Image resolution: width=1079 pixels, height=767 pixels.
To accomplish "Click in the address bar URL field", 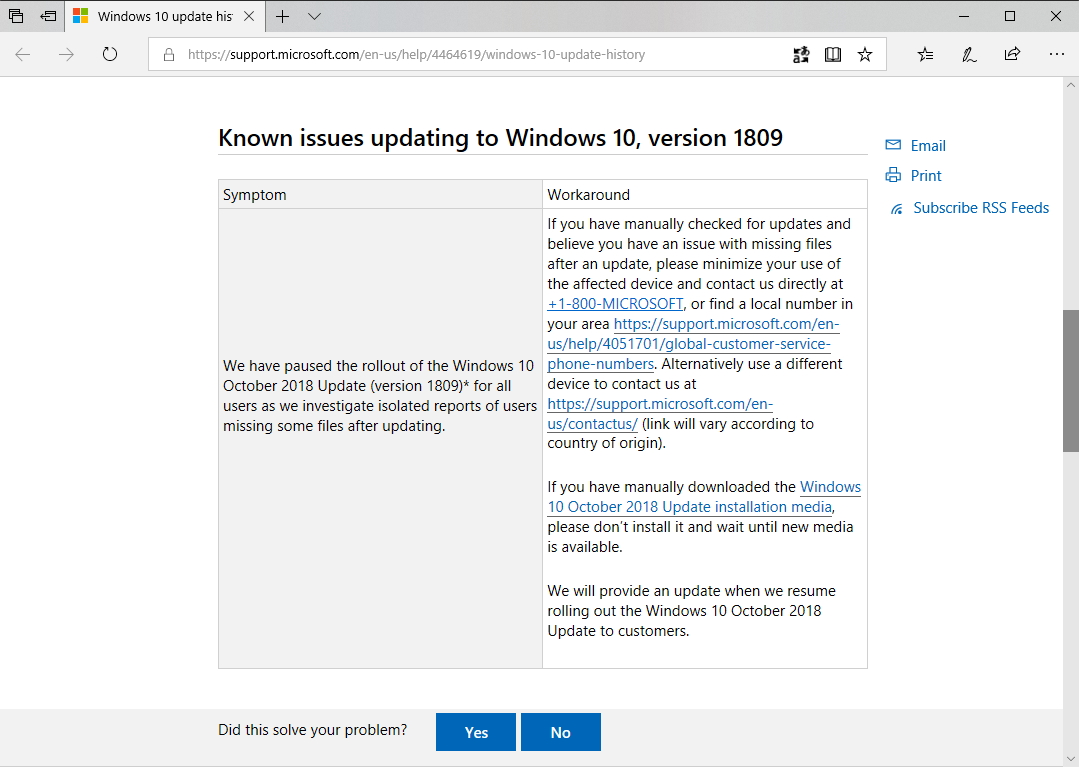I will point(470,55).
